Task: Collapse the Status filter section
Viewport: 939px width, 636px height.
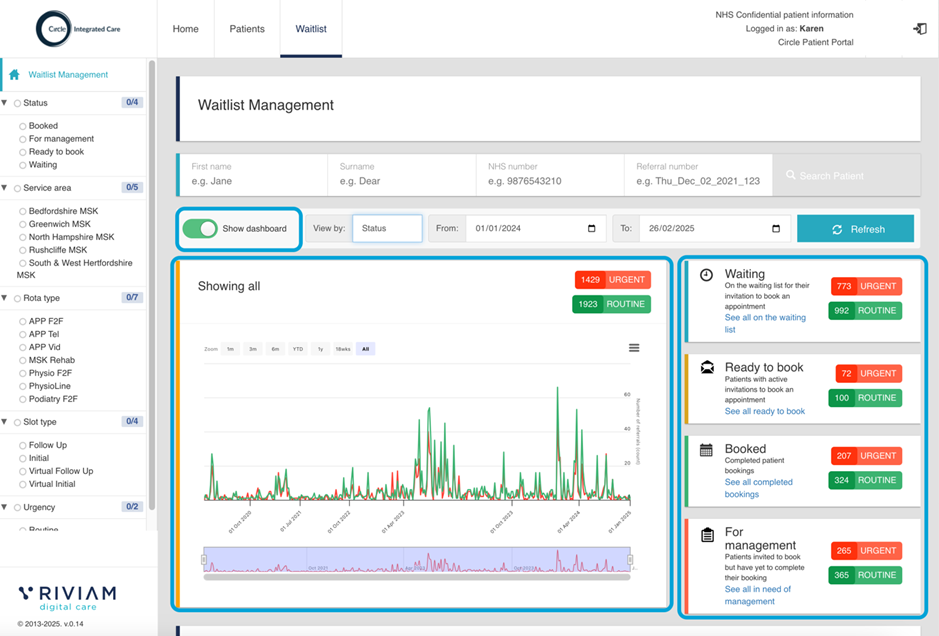Action: (x=5, y=103)
